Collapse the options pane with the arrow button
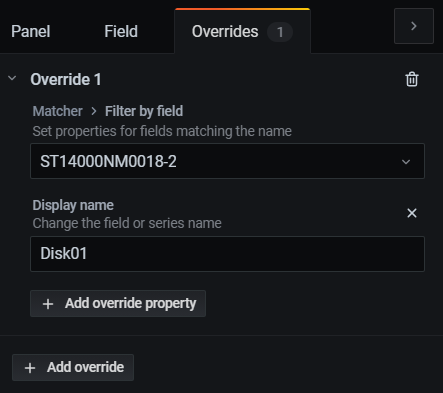Image resolution: width=443 pixels, height=393 pixels. [x=414, y=26]
